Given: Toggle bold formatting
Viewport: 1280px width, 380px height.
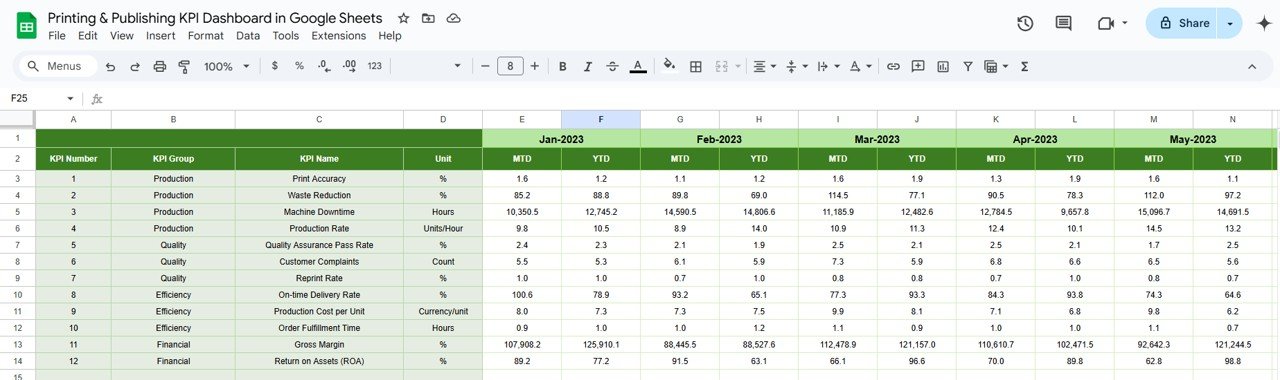Looking at the screenshot, I should pyautogui.click(x=562, y=66).
